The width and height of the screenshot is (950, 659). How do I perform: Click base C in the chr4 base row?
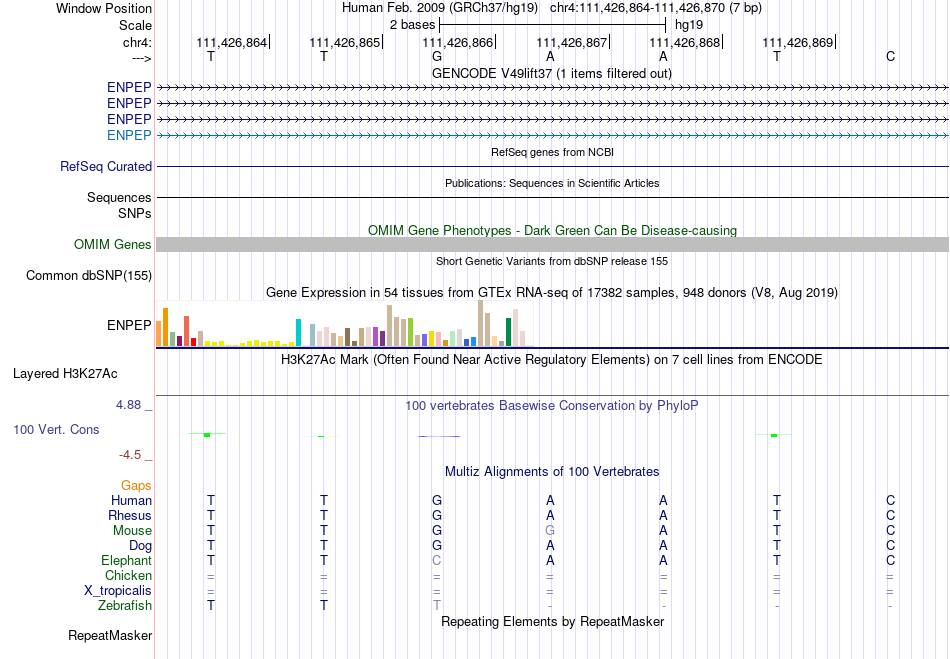[890, 56]
